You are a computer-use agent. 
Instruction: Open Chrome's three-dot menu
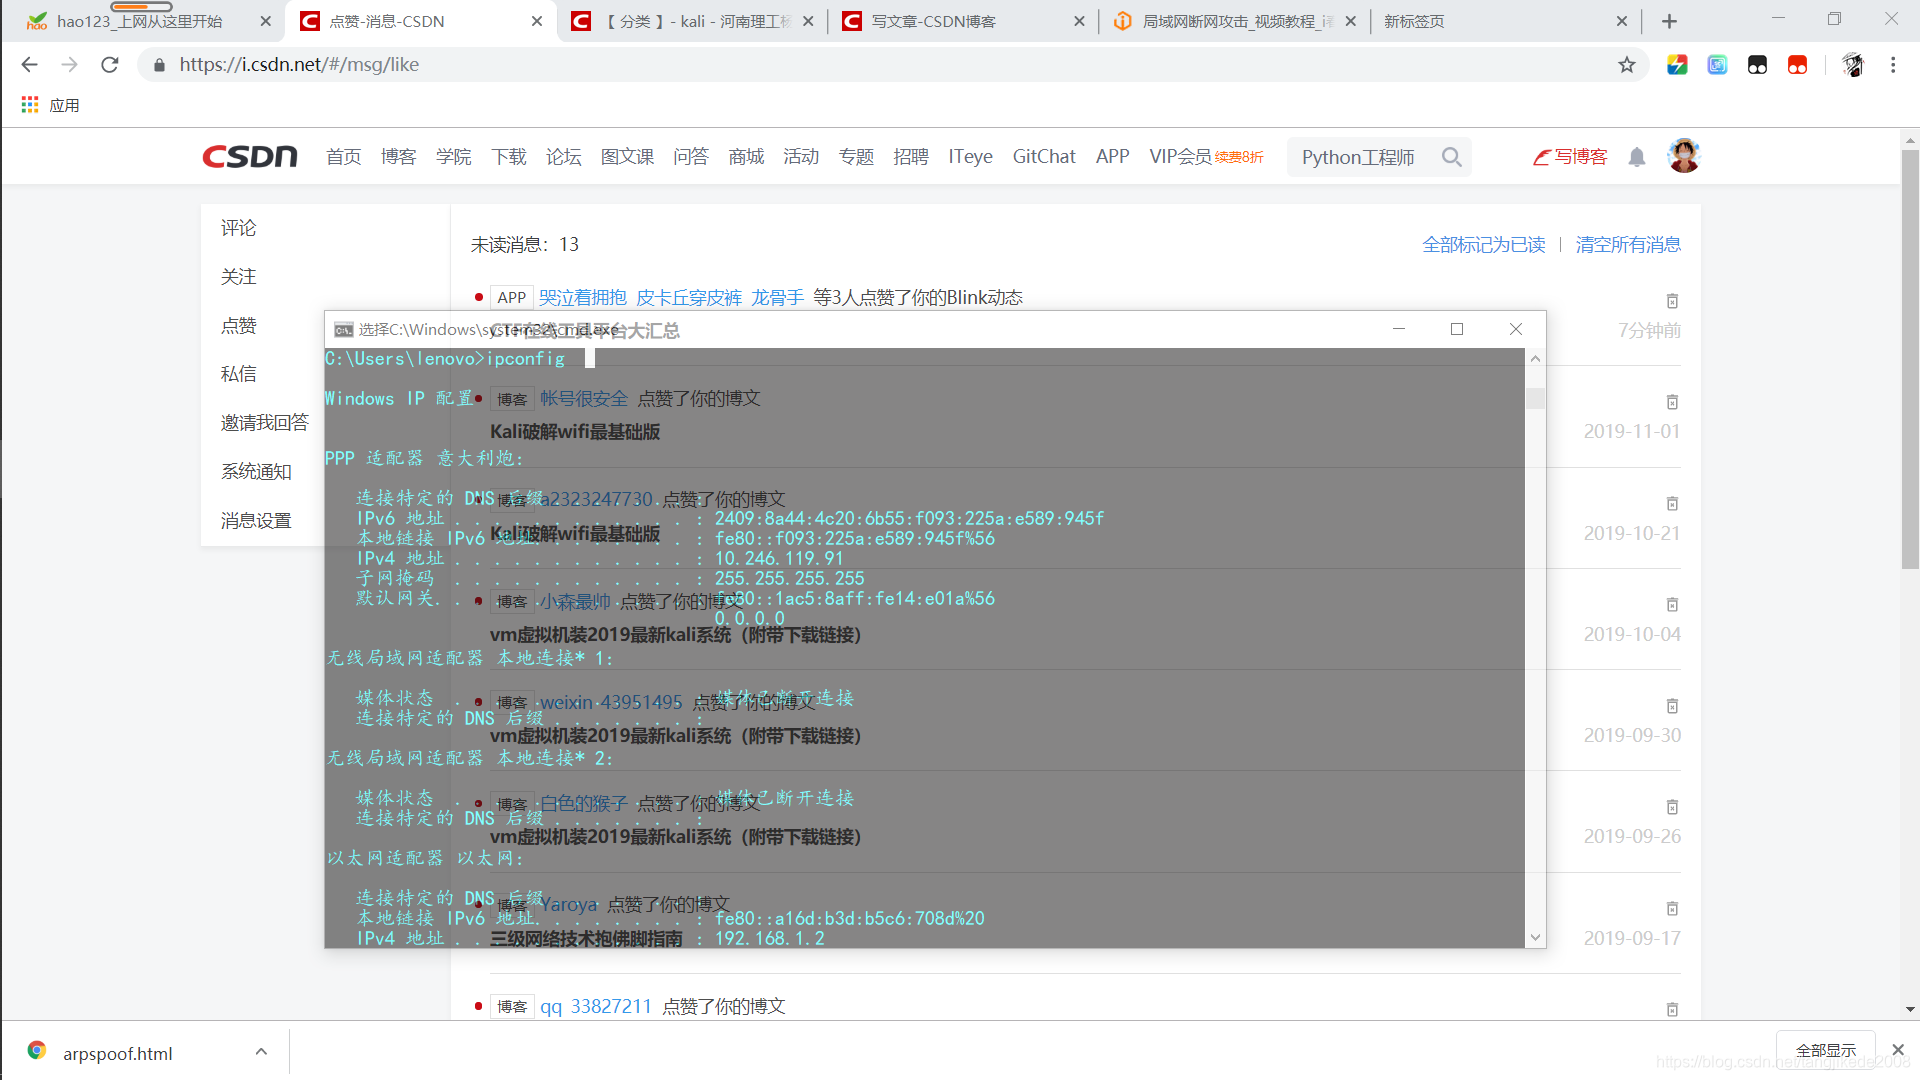(x=1892, y=64)
